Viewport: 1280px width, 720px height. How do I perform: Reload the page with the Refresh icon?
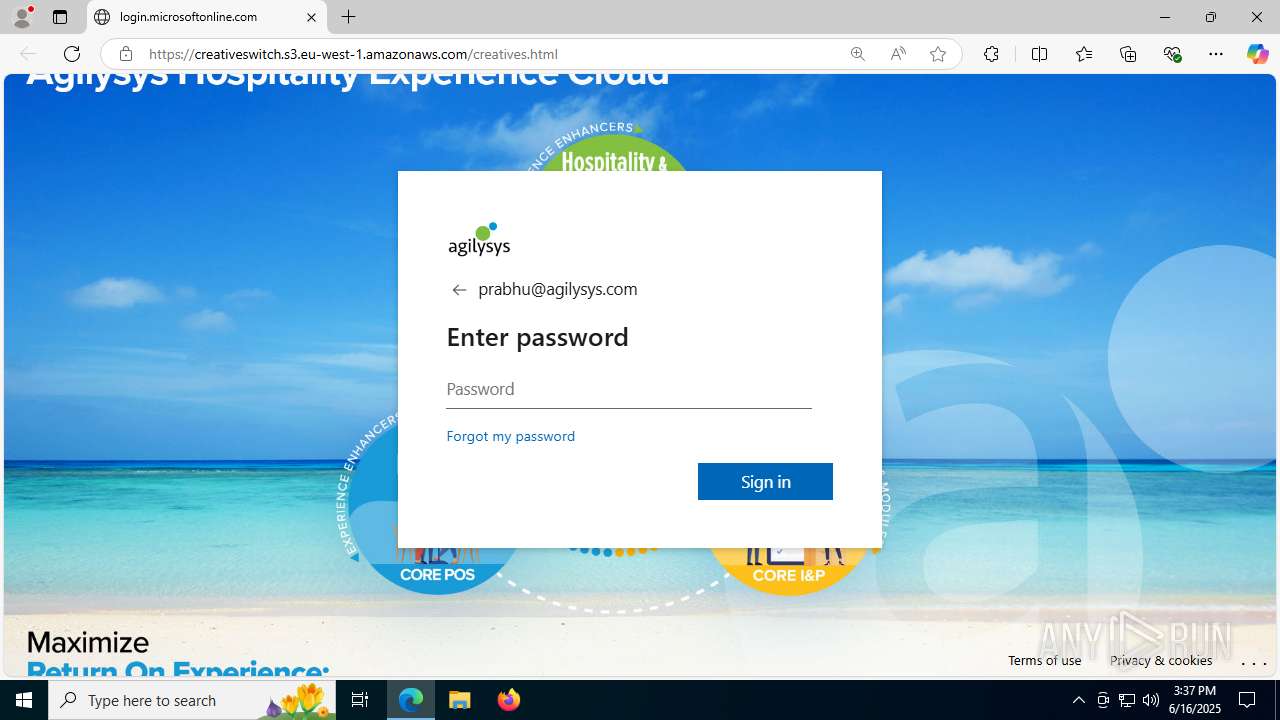[72, 54]
